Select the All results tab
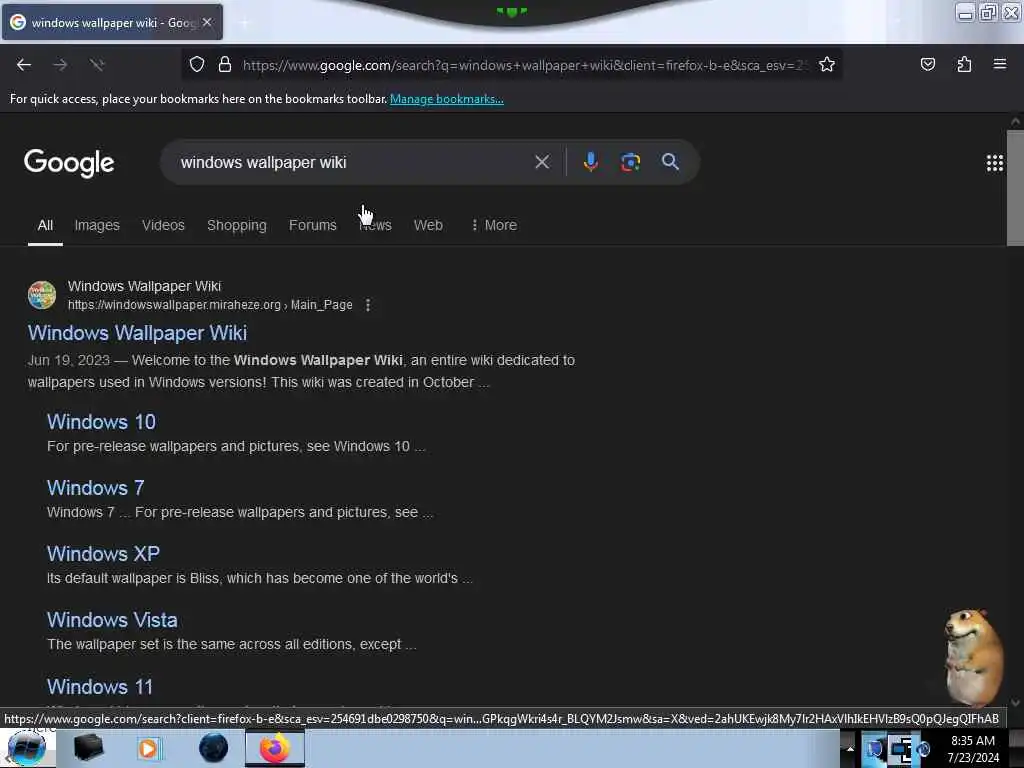This screenshot has width=1024, height=768. 45,225
